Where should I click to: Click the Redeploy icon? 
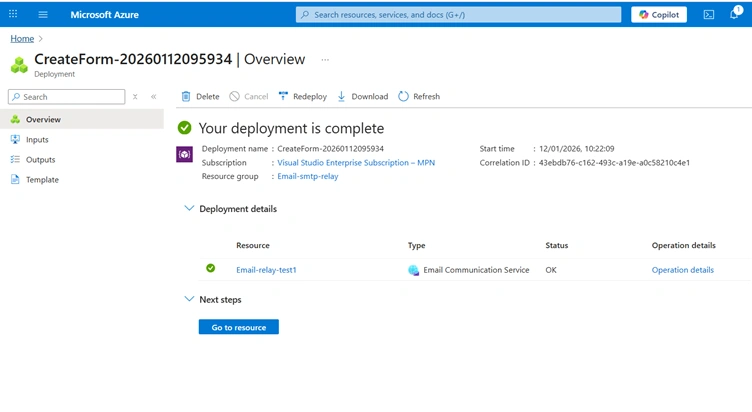(x=283, y=96)
